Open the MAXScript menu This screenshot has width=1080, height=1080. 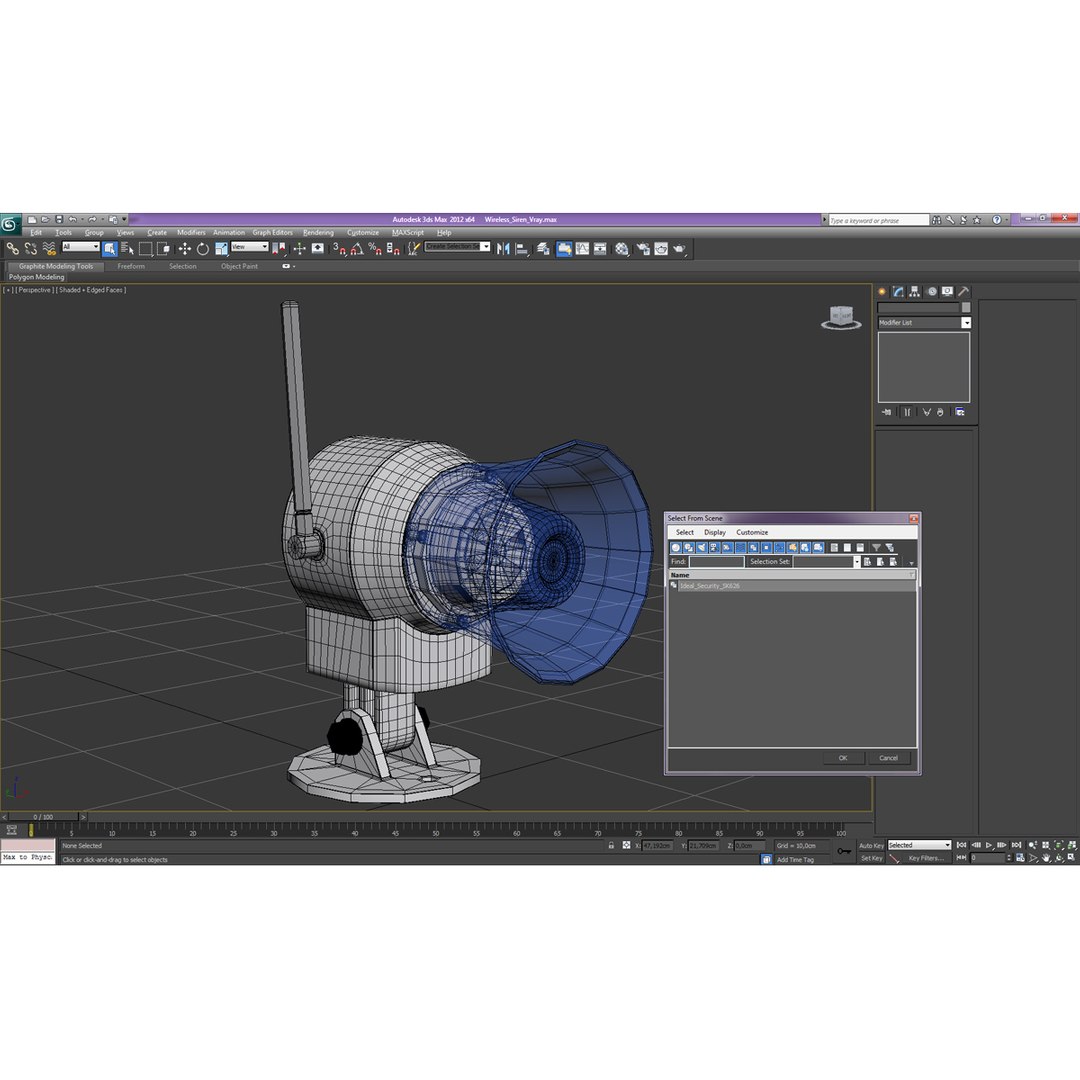pyautogui.click(x=408, y=233)
